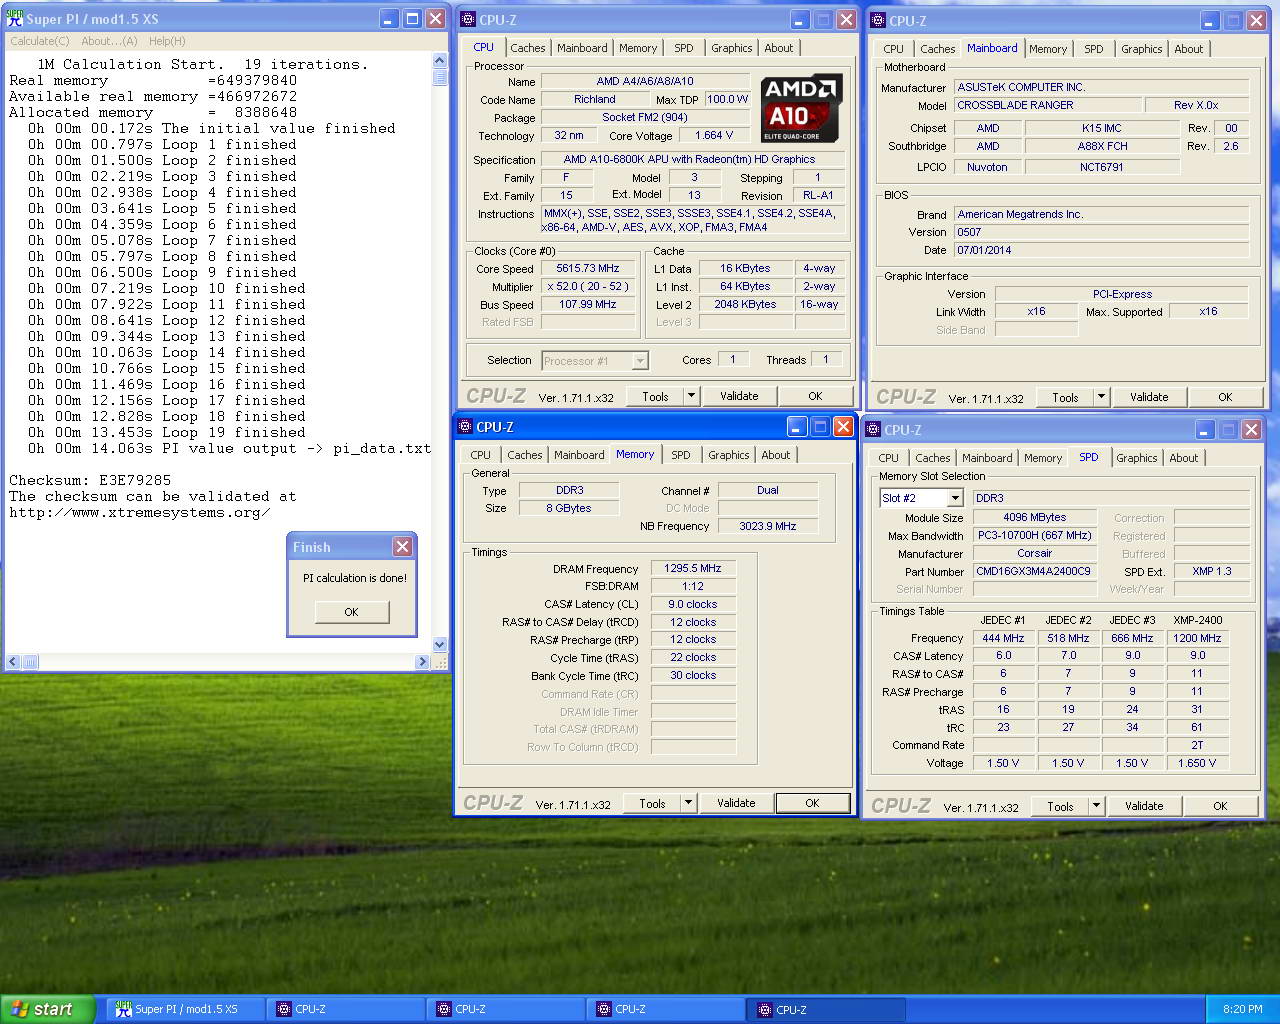Select the SPD tab in the Memory window
The image size is (1280, 1024).
681,455
